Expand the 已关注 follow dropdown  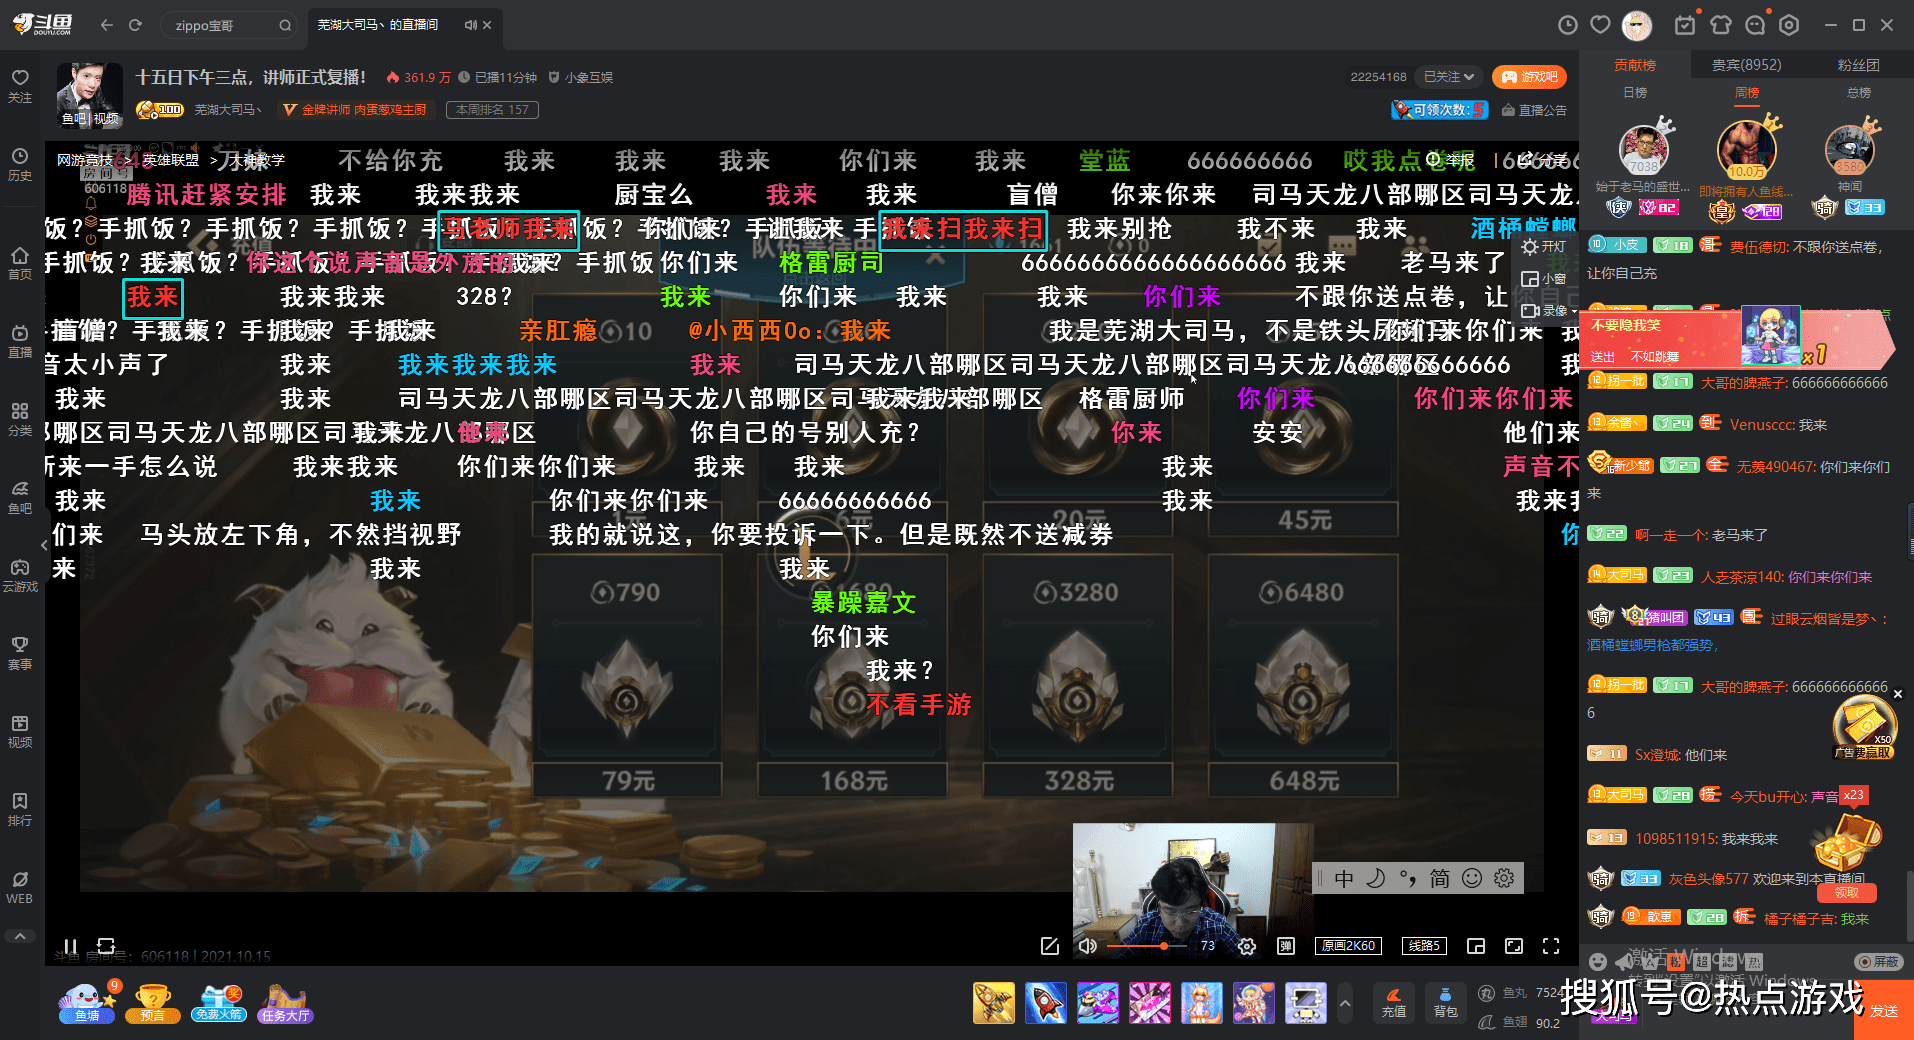point(1449,77)
